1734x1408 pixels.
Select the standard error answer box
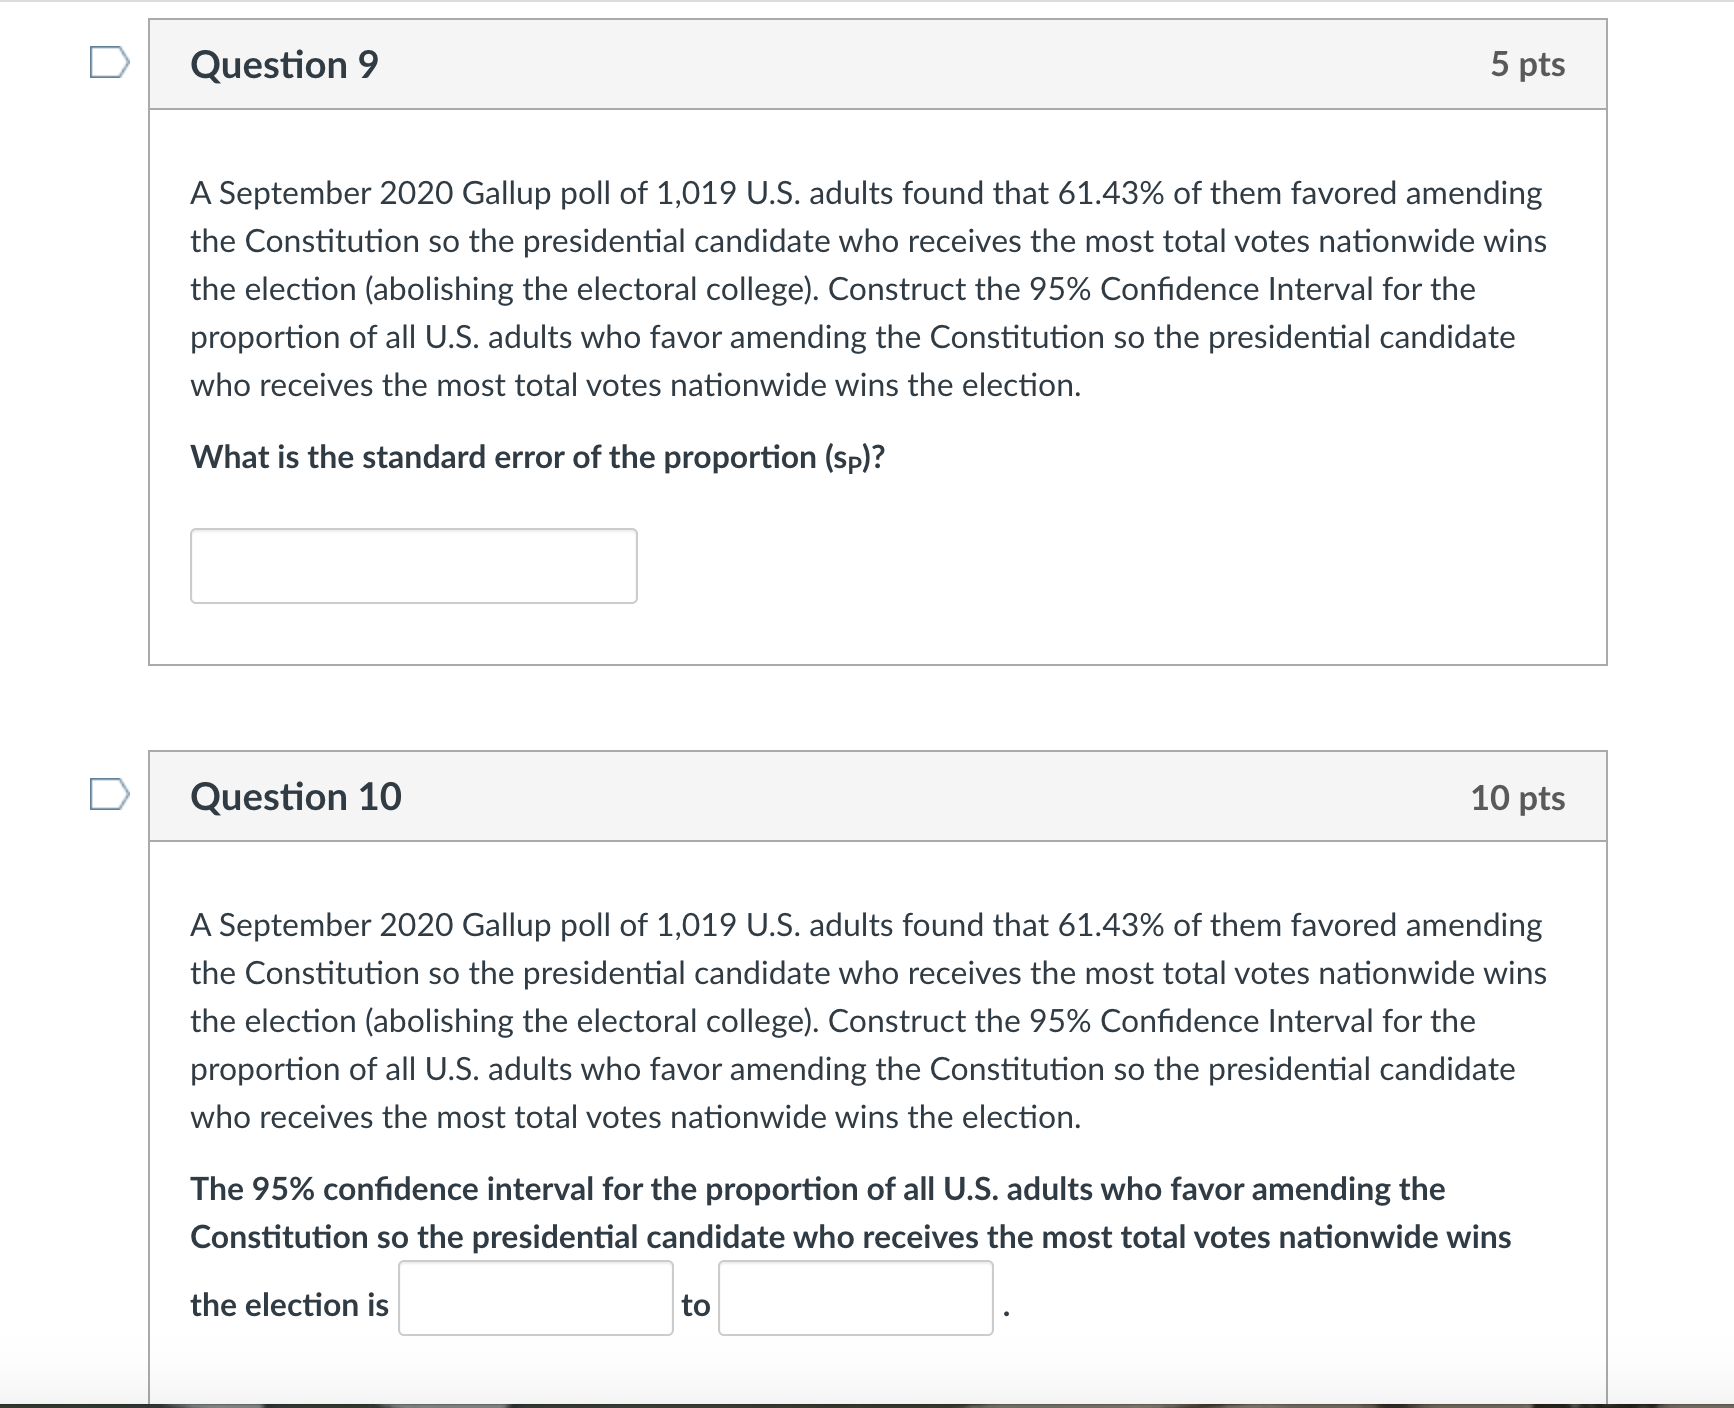414,565
